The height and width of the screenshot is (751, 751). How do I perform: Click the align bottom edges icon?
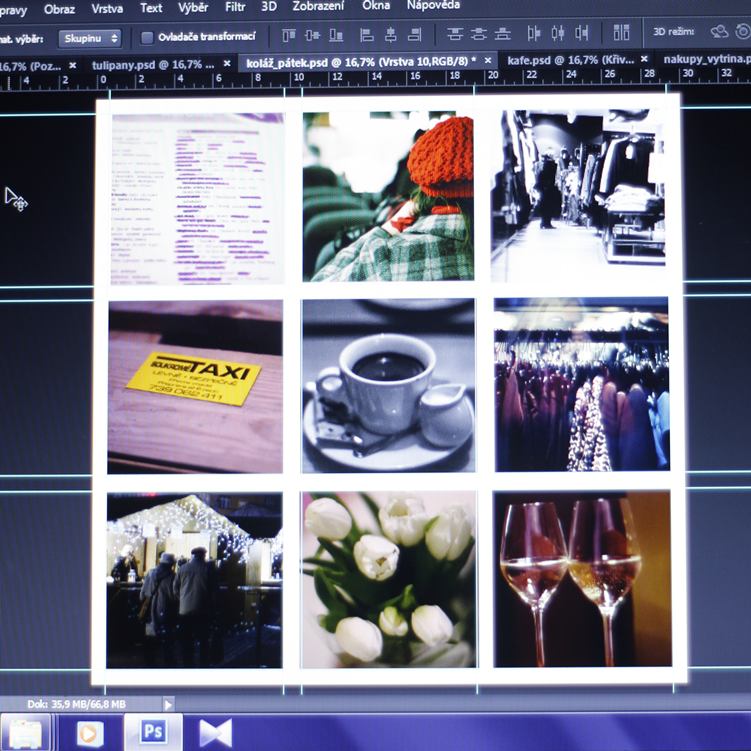pyautogui.click(x=336, y=35)
